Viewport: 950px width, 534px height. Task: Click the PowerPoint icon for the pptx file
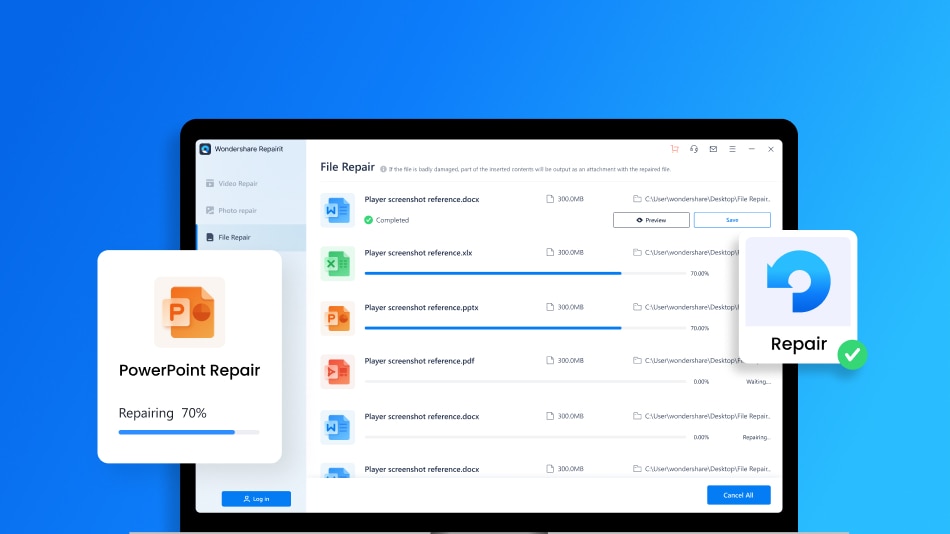tap(337, 318)
